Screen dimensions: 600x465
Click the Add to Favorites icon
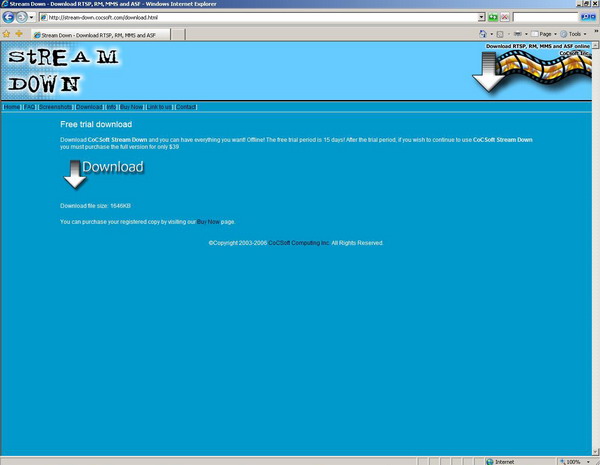click(x=18, y=34)
